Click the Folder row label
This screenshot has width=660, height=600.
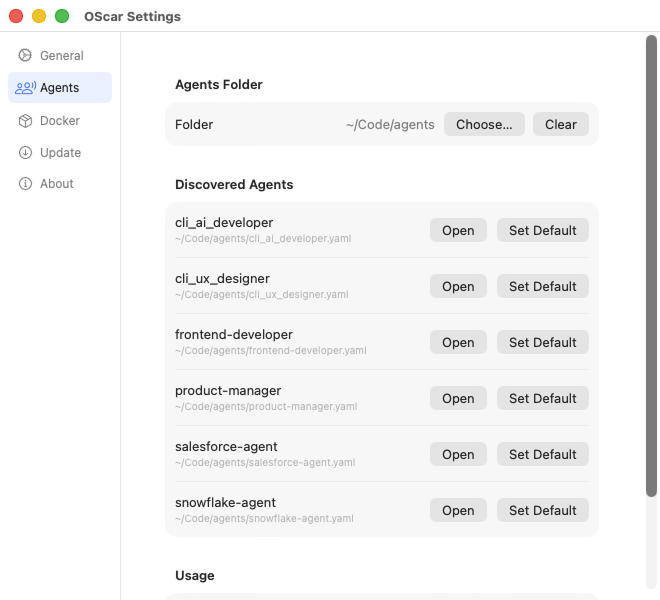pos(194,125)
